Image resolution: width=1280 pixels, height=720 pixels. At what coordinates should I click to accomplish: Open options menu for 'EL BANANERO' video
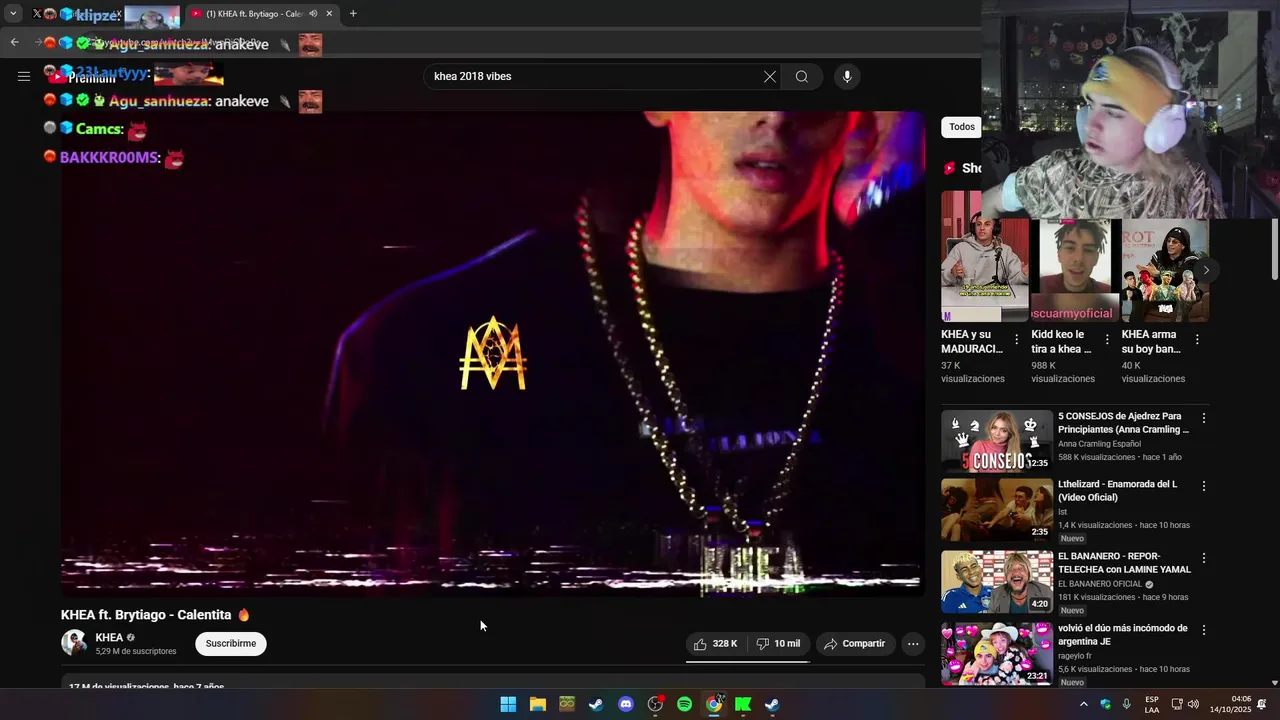[x=1204, y=558]
